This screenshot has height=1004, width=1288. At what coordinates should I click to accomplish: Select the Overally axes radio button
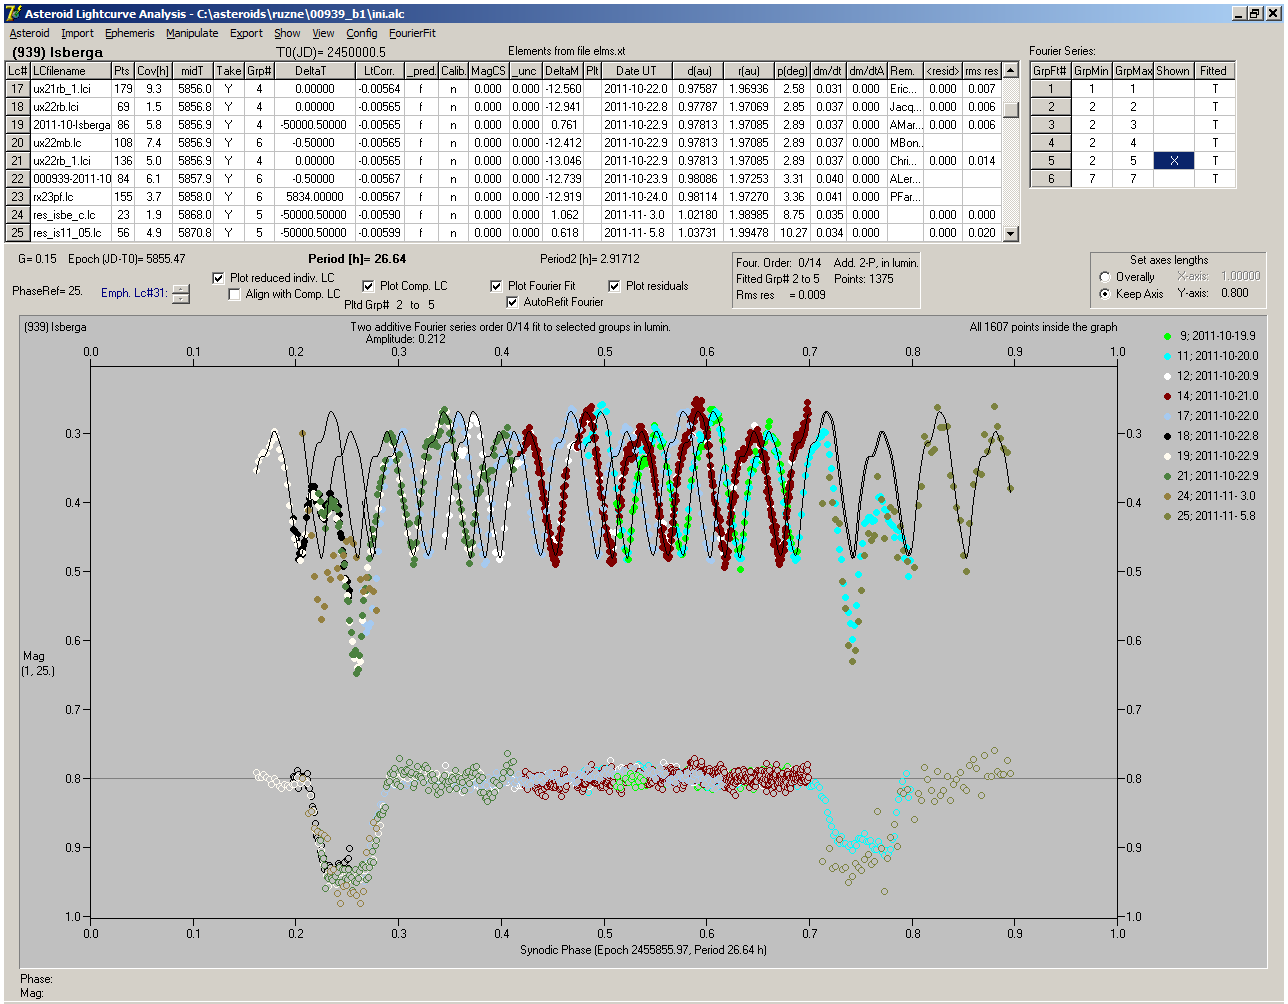(x=1105, y=277)
